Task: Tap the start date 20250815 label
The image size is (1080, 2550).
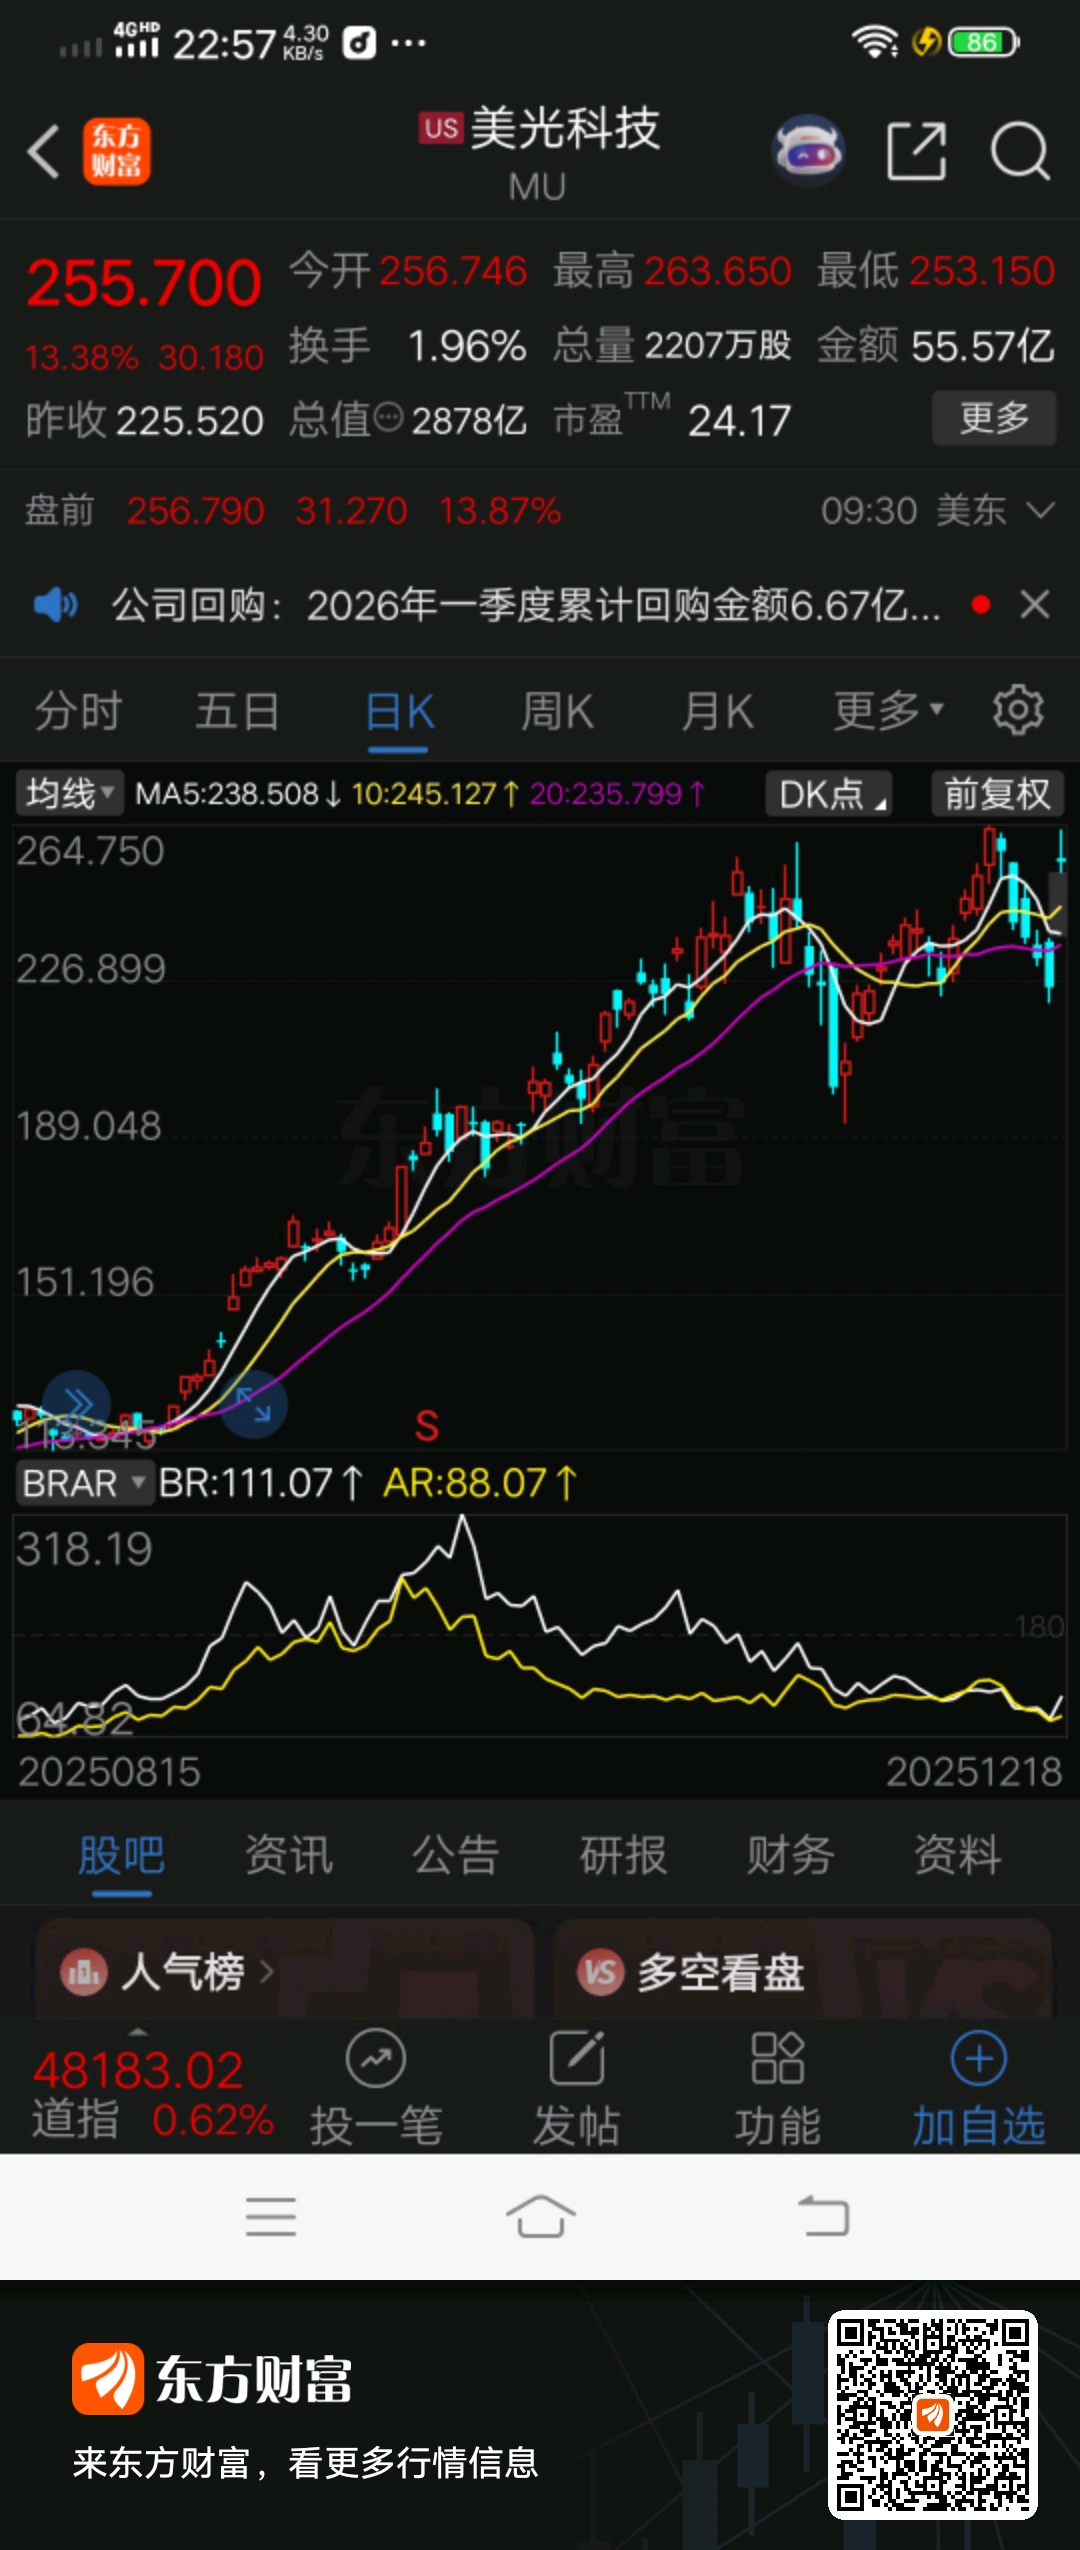Action: [110, 1772]
